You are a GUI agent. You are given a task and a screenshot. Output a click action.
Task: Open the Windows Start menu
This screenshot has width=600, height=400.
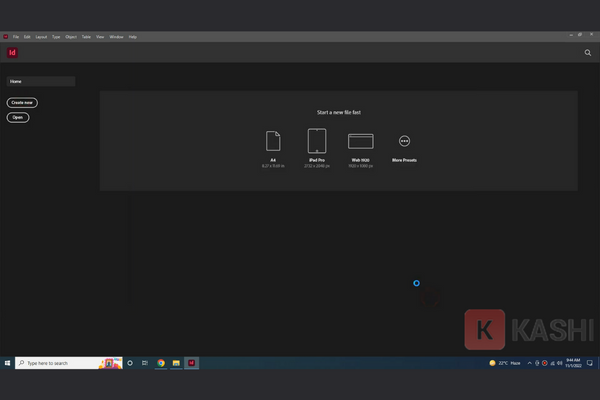[x=7, y=363]
